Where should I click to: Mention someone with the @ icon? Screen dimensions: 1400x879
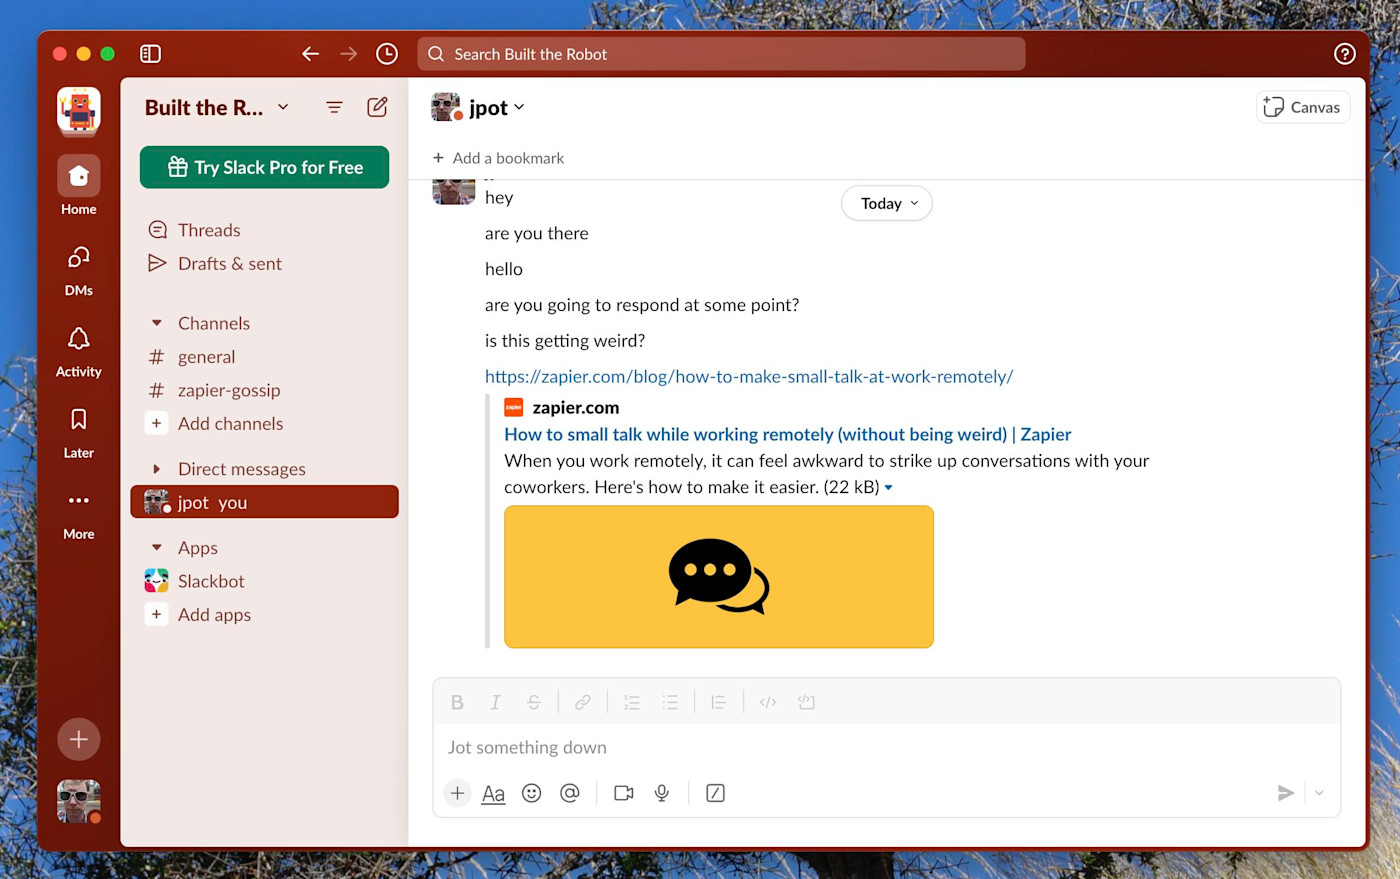[570, 793]
